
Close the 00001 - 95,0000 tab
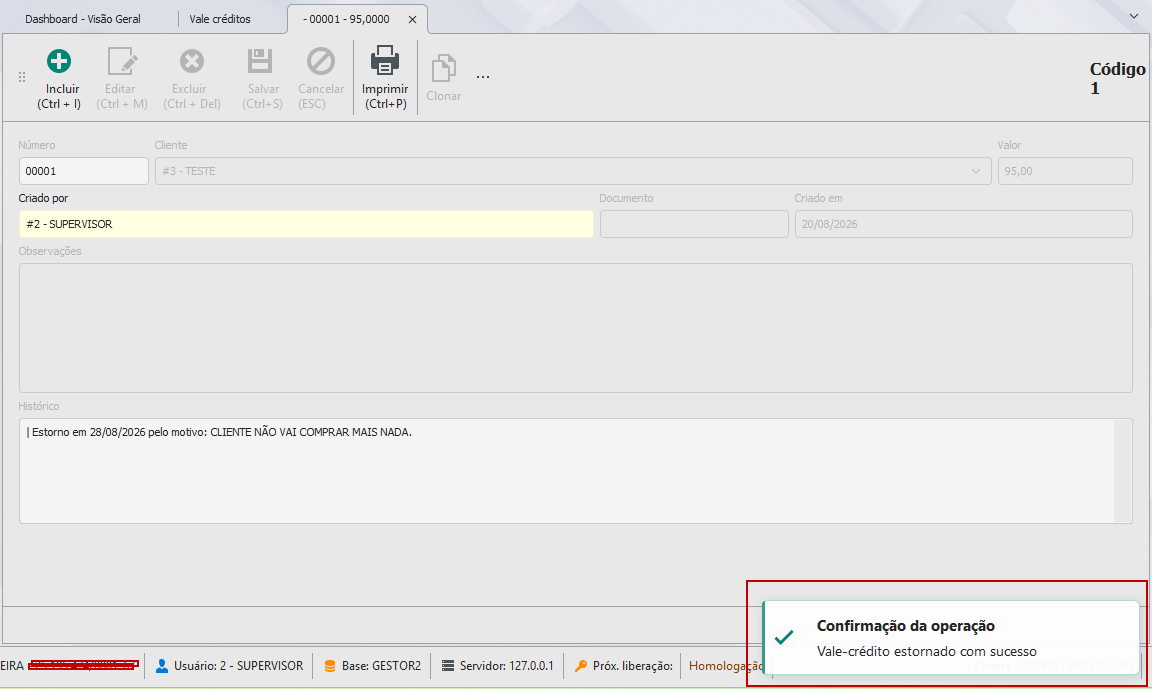click(x=412, y=20)
